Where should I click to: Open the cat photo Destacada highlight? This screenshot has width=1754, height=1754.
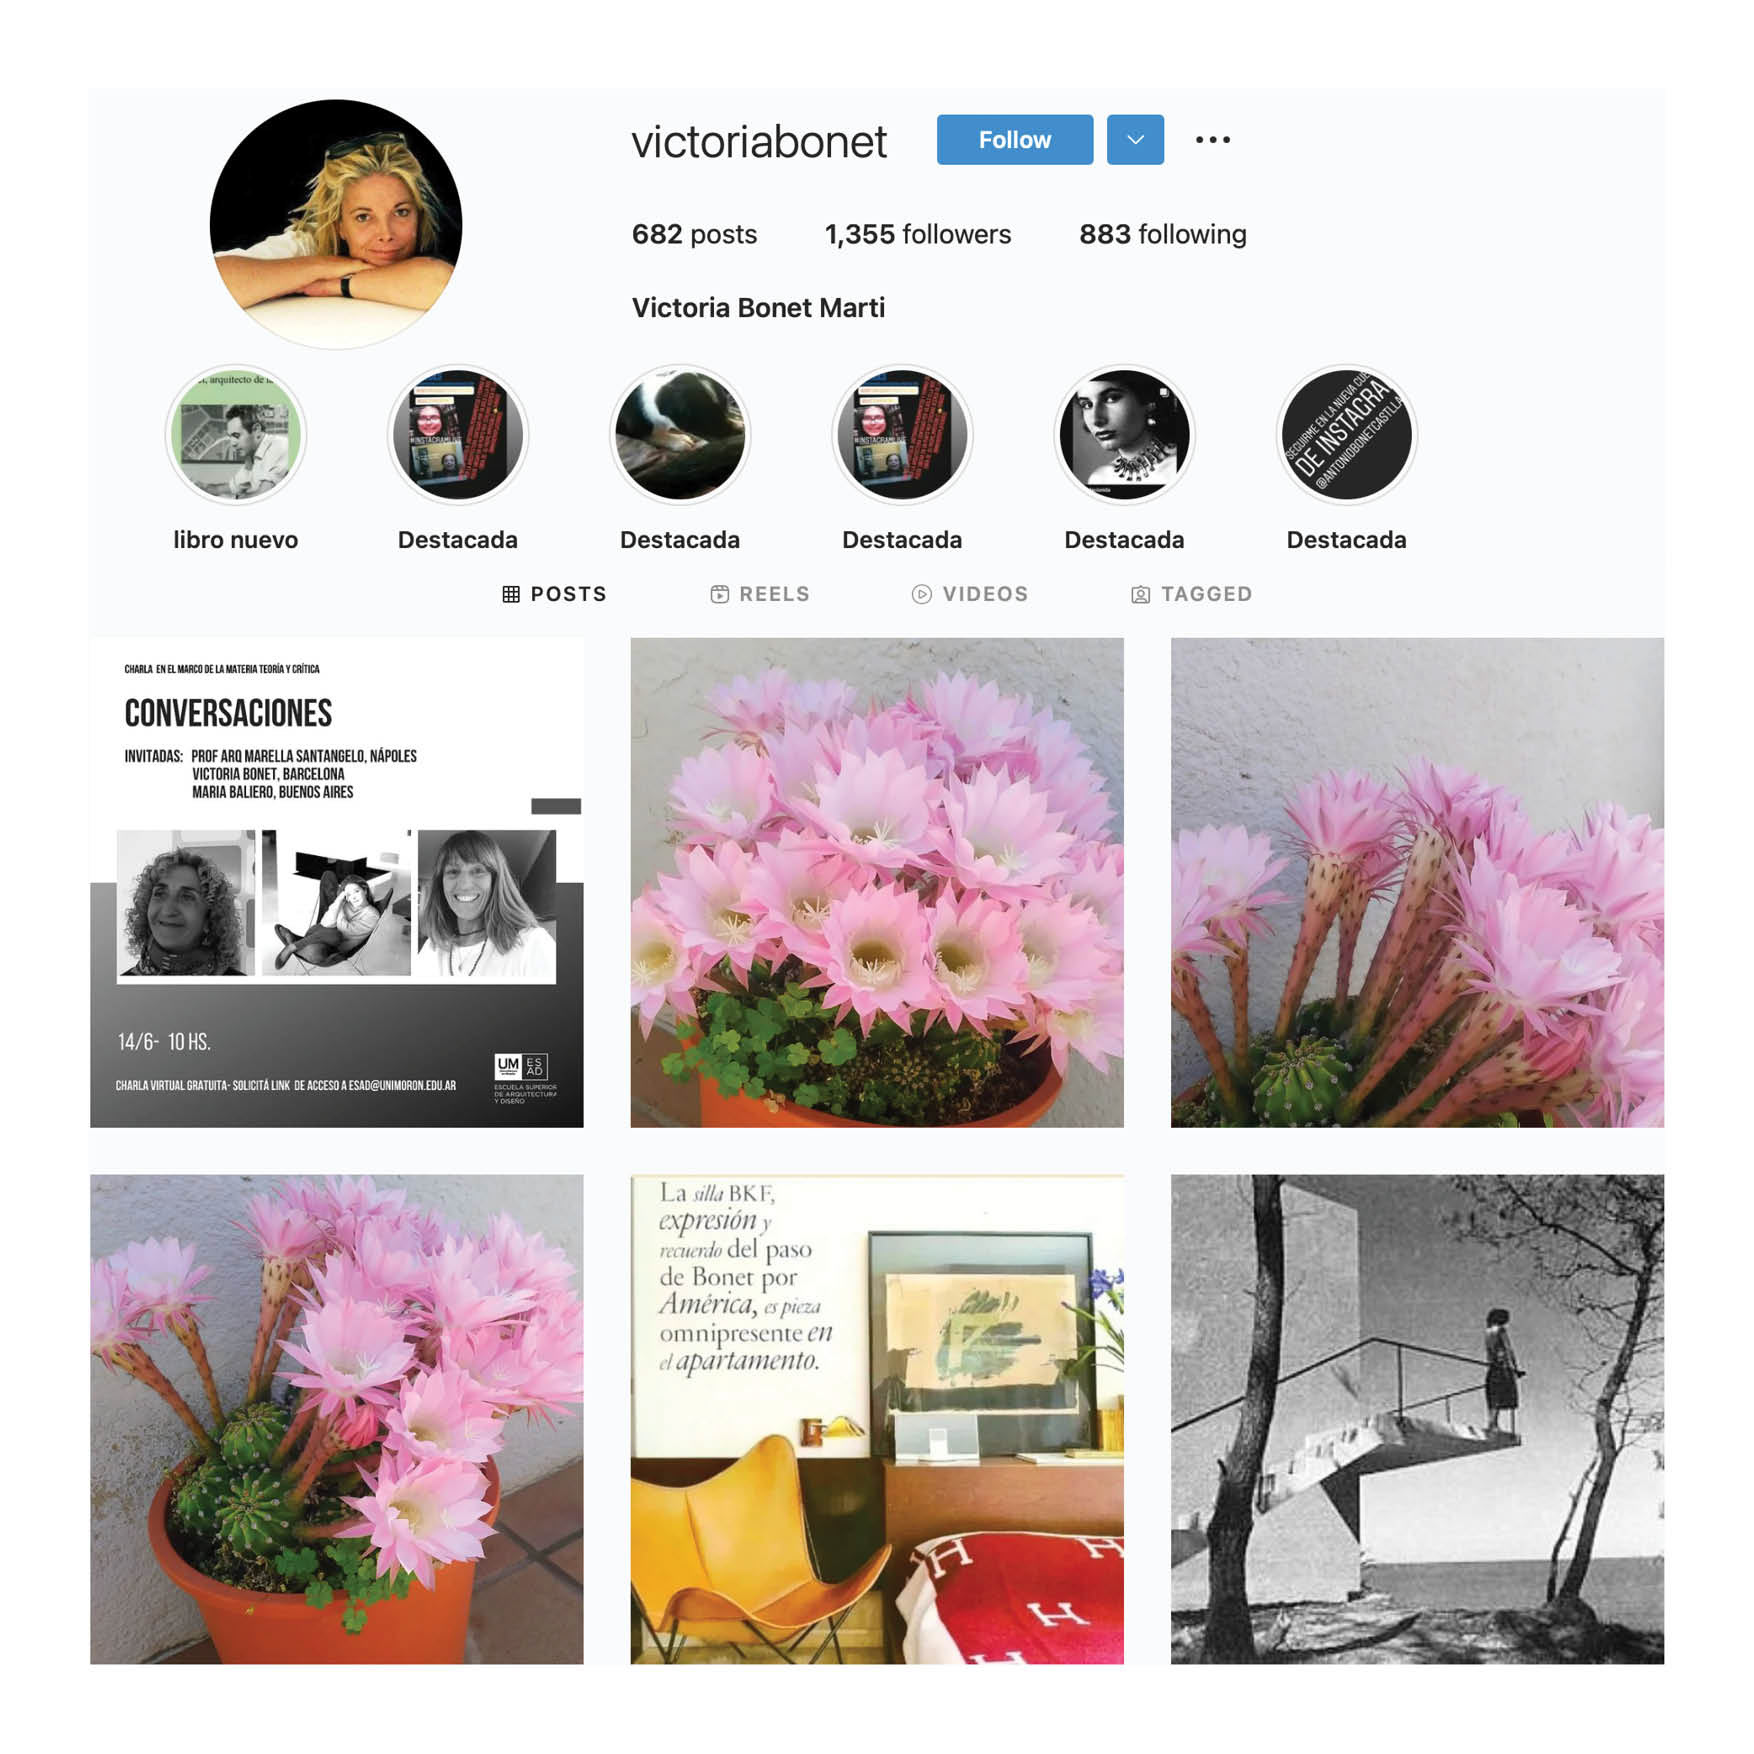(680, 435)
